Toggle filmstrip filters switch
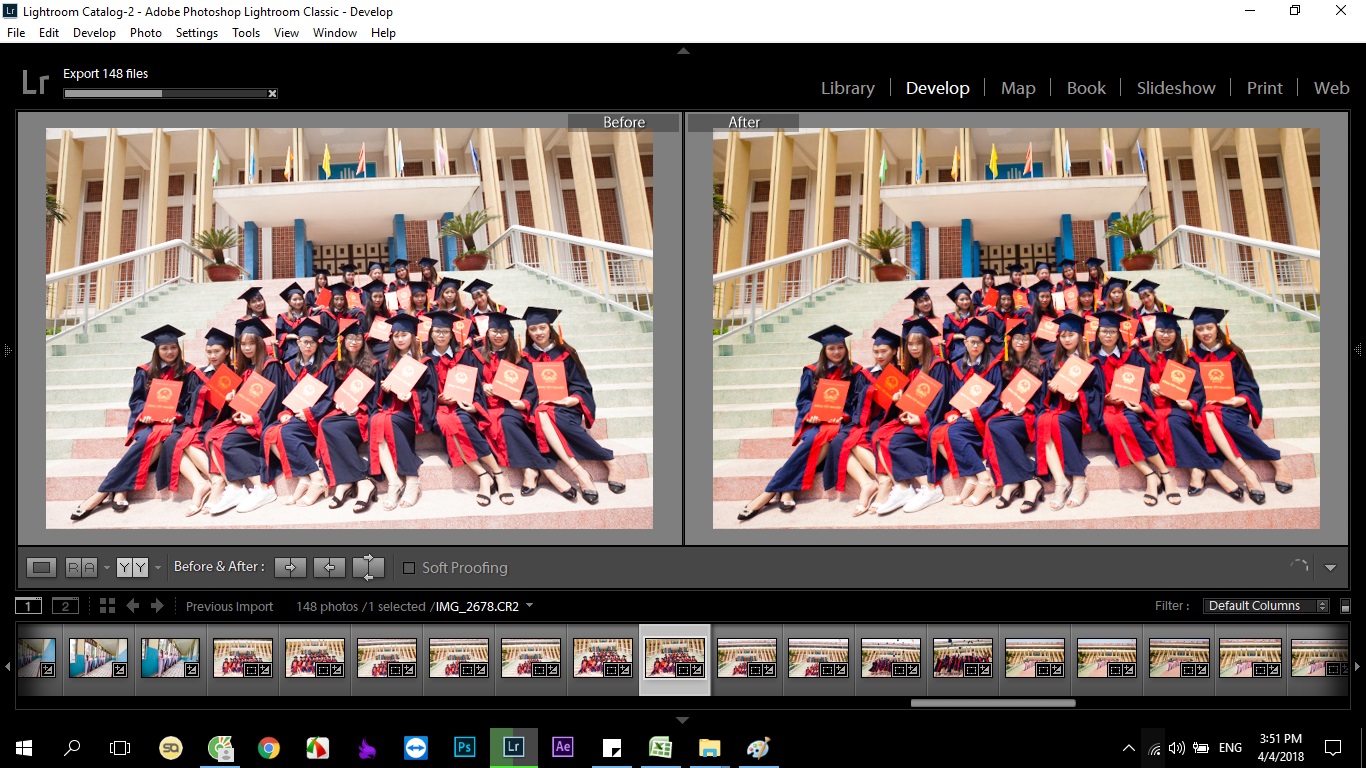Viewport: 1366px width, 768px height. pos(1345,606)
